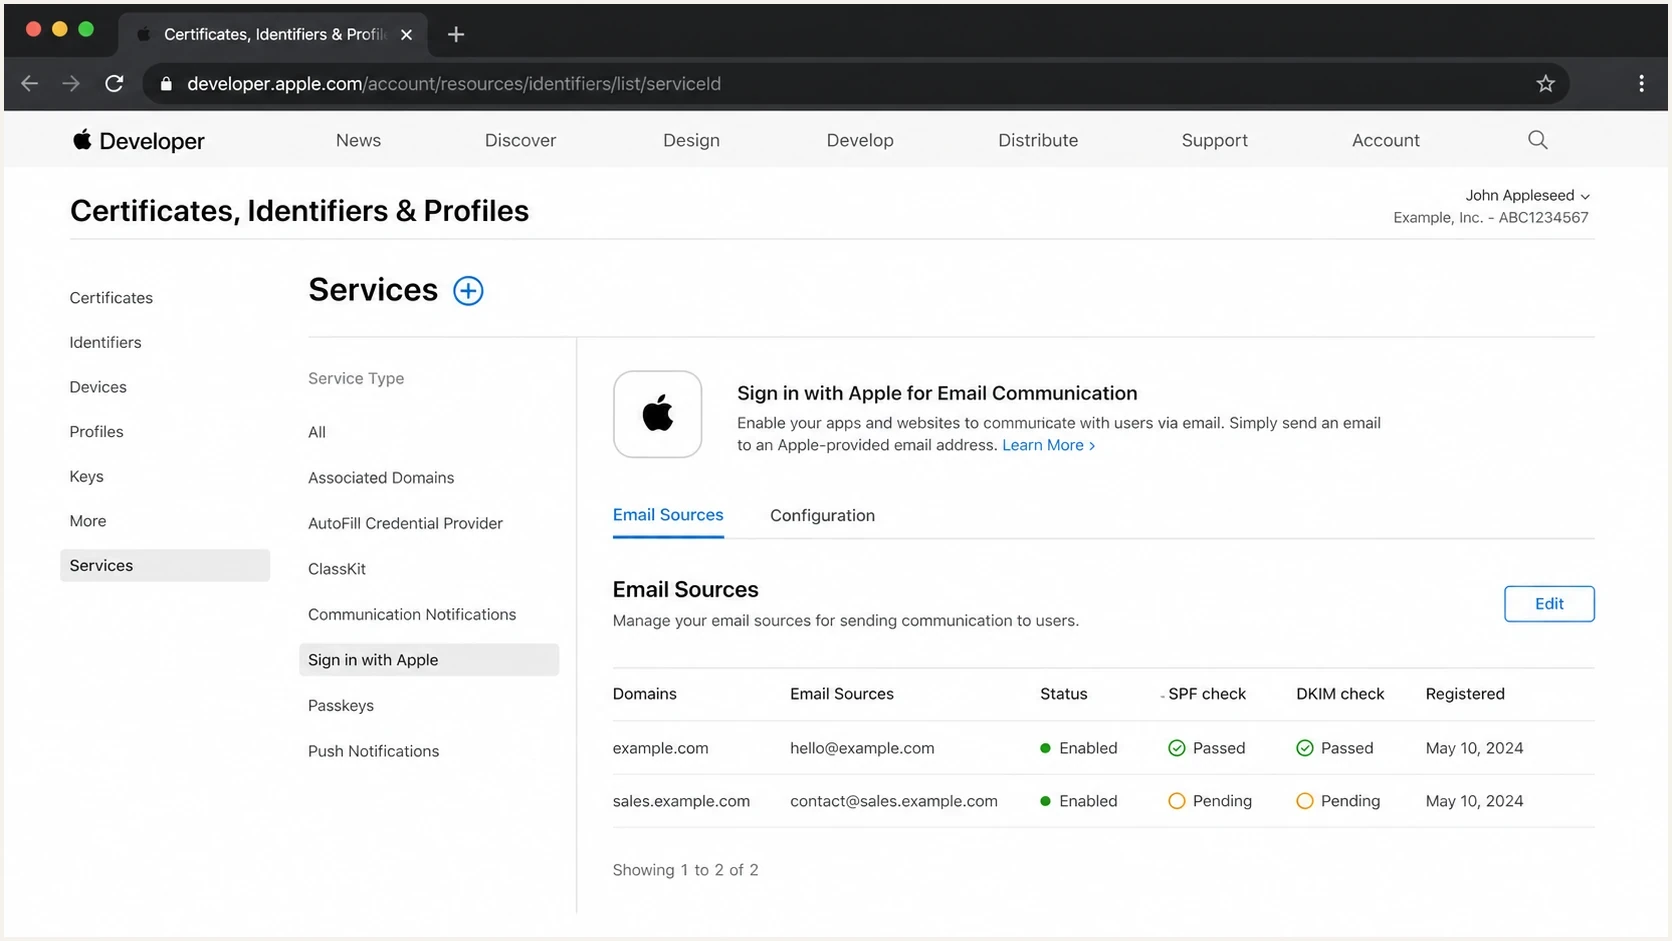Click the DKIM Passed checkmark for example.com
The height and width of the screenshot is (941, 1672).
1305,748
